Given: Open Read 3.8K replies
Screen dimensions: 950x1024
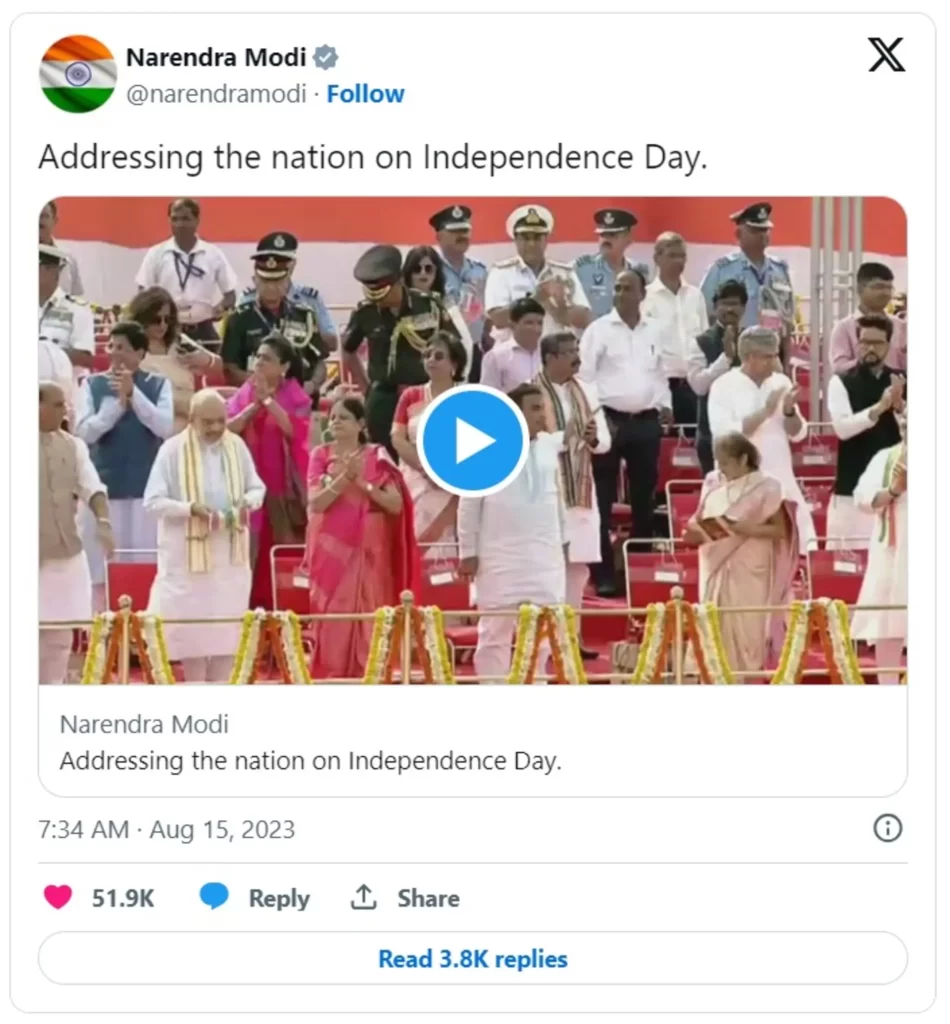Looking at the screenshot, I should tap(472, 959).
